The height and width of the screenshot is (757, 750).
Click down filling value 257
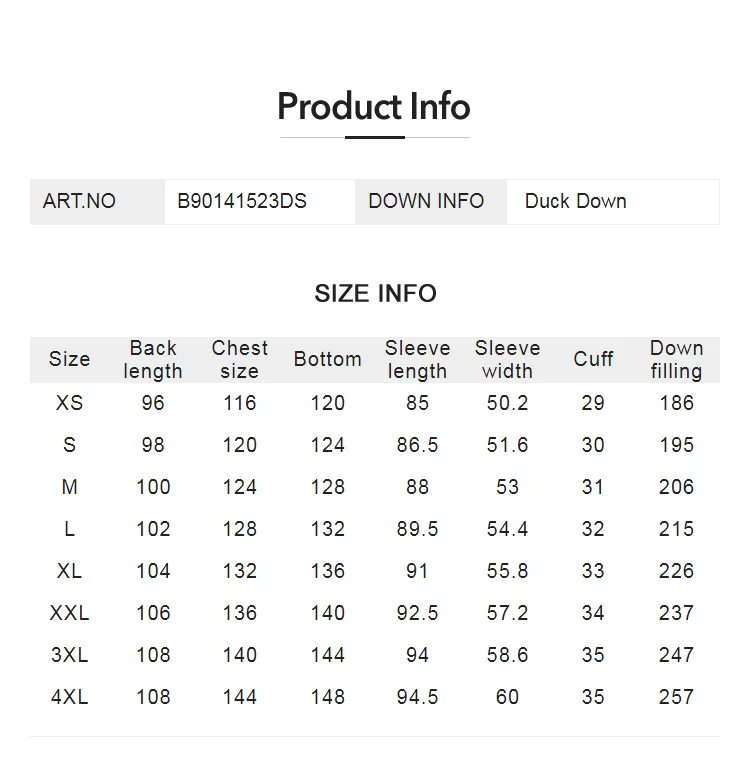(x=676, y=697)
